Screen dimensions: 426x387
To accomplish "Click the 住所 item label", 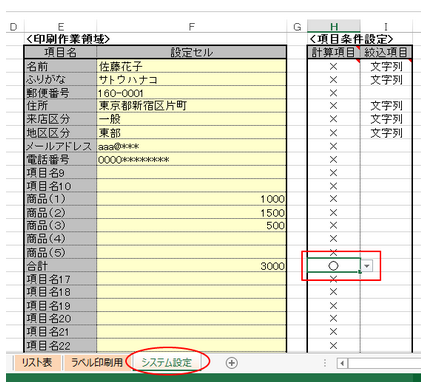I will coord(61,106).
